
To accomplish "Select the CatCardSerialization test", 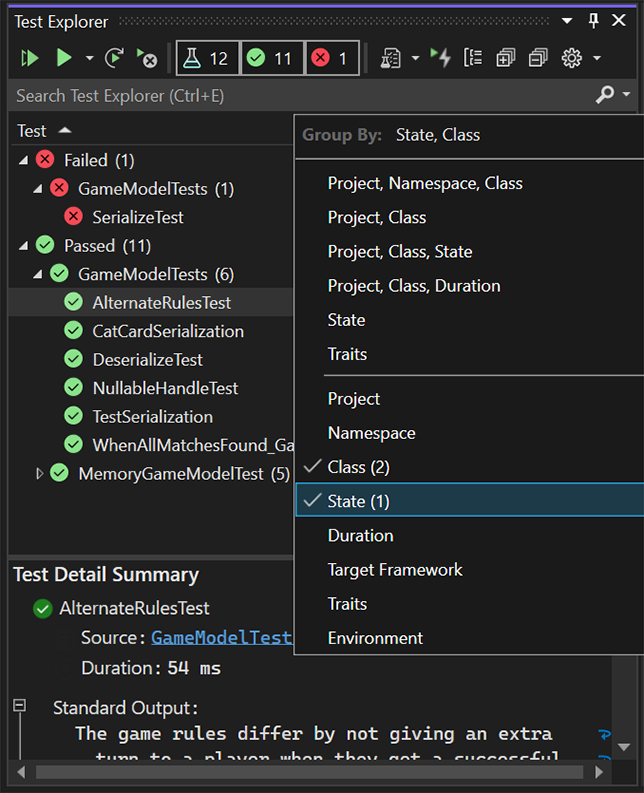I will 168,331.
